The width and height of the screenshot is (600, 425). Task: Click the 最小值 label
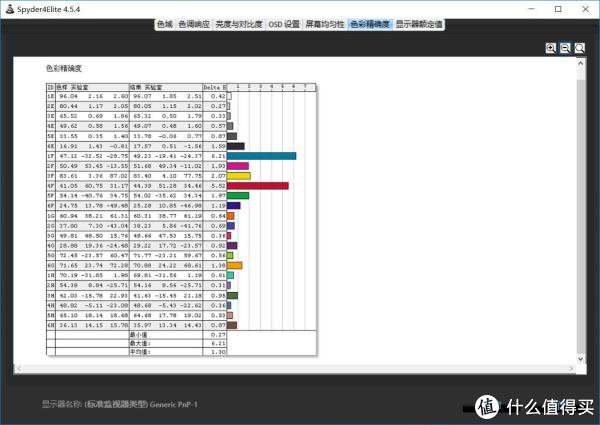click(x=139, y=335)
